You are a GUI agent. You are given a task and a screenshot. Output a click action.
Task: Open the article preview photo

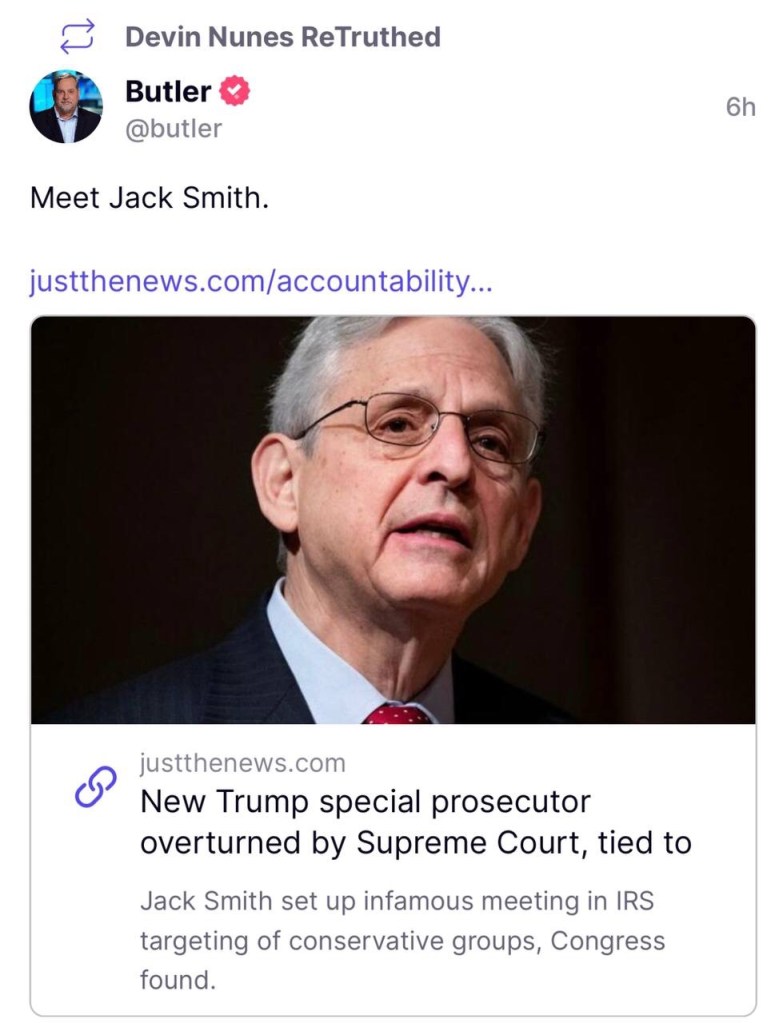click(x=393, y=520)
